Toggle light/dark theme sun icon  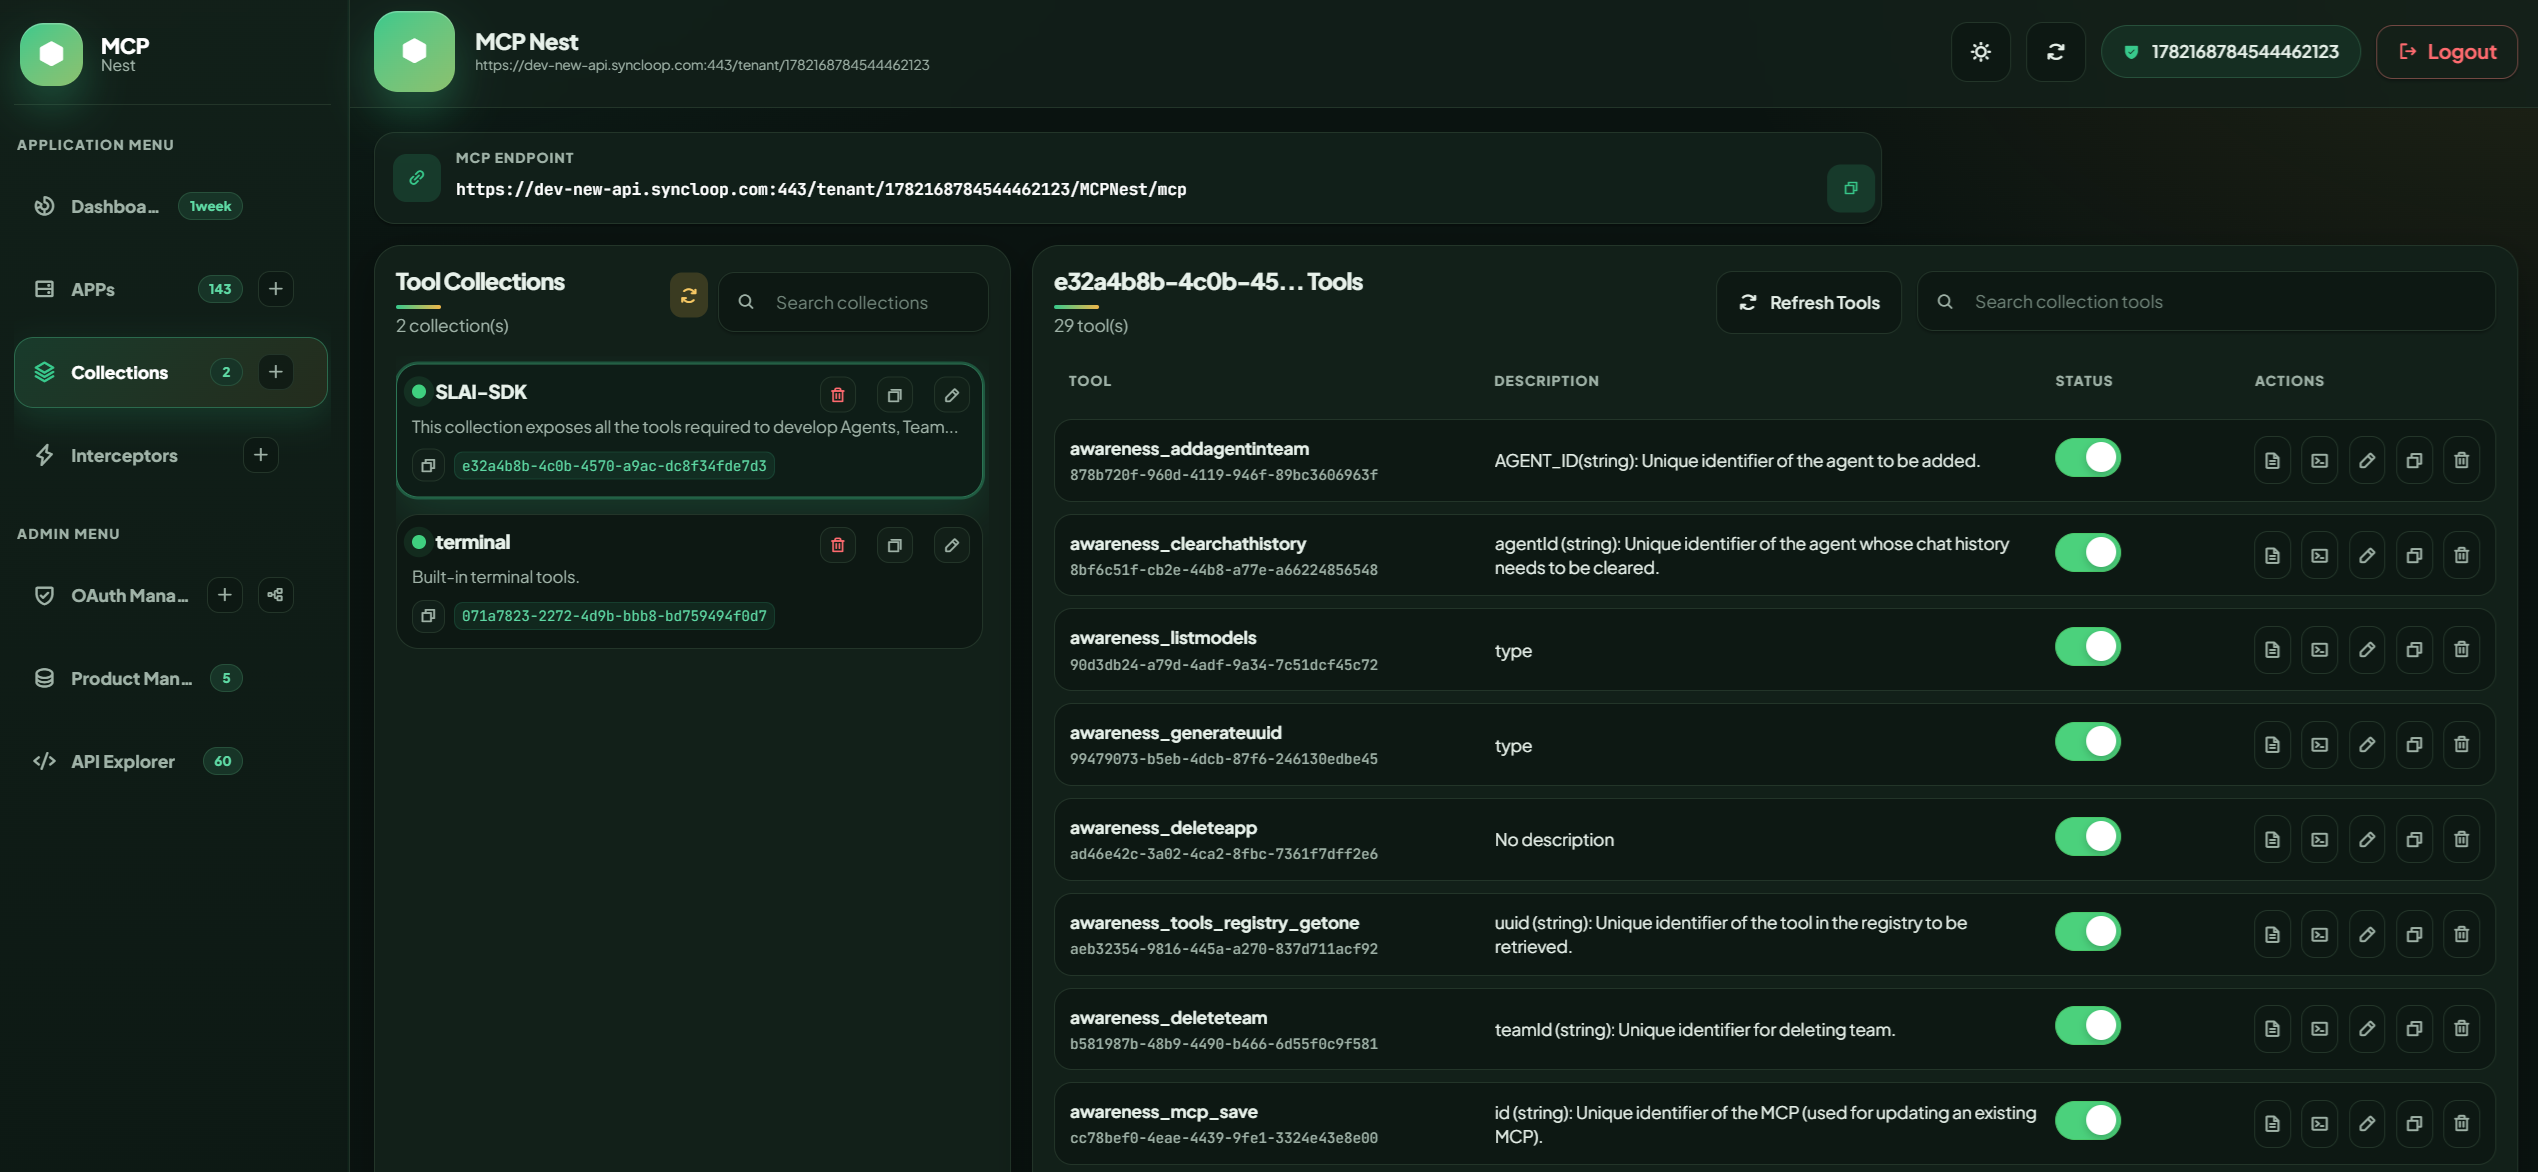coord(1980,52)
